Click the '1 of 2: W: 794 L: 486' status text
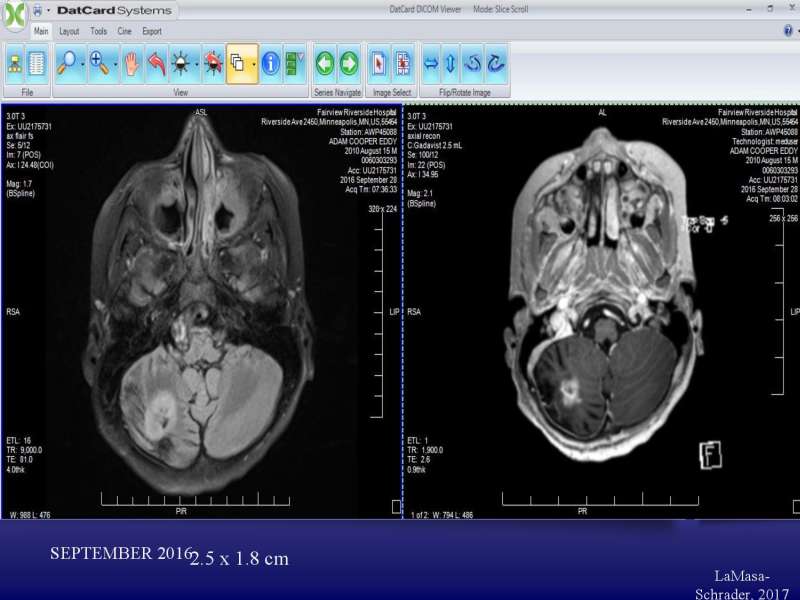Viewport: 800px width, 600px height. 442,515
